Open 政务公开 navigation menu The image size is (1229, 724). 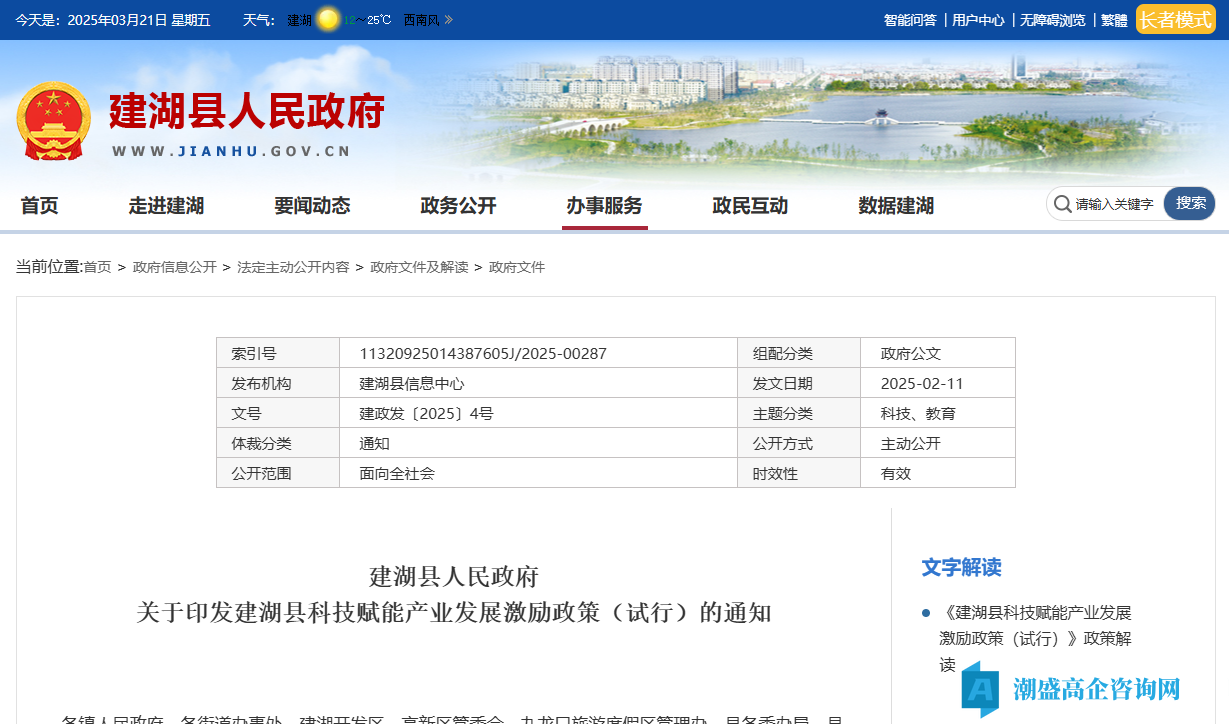pos(458,206)
